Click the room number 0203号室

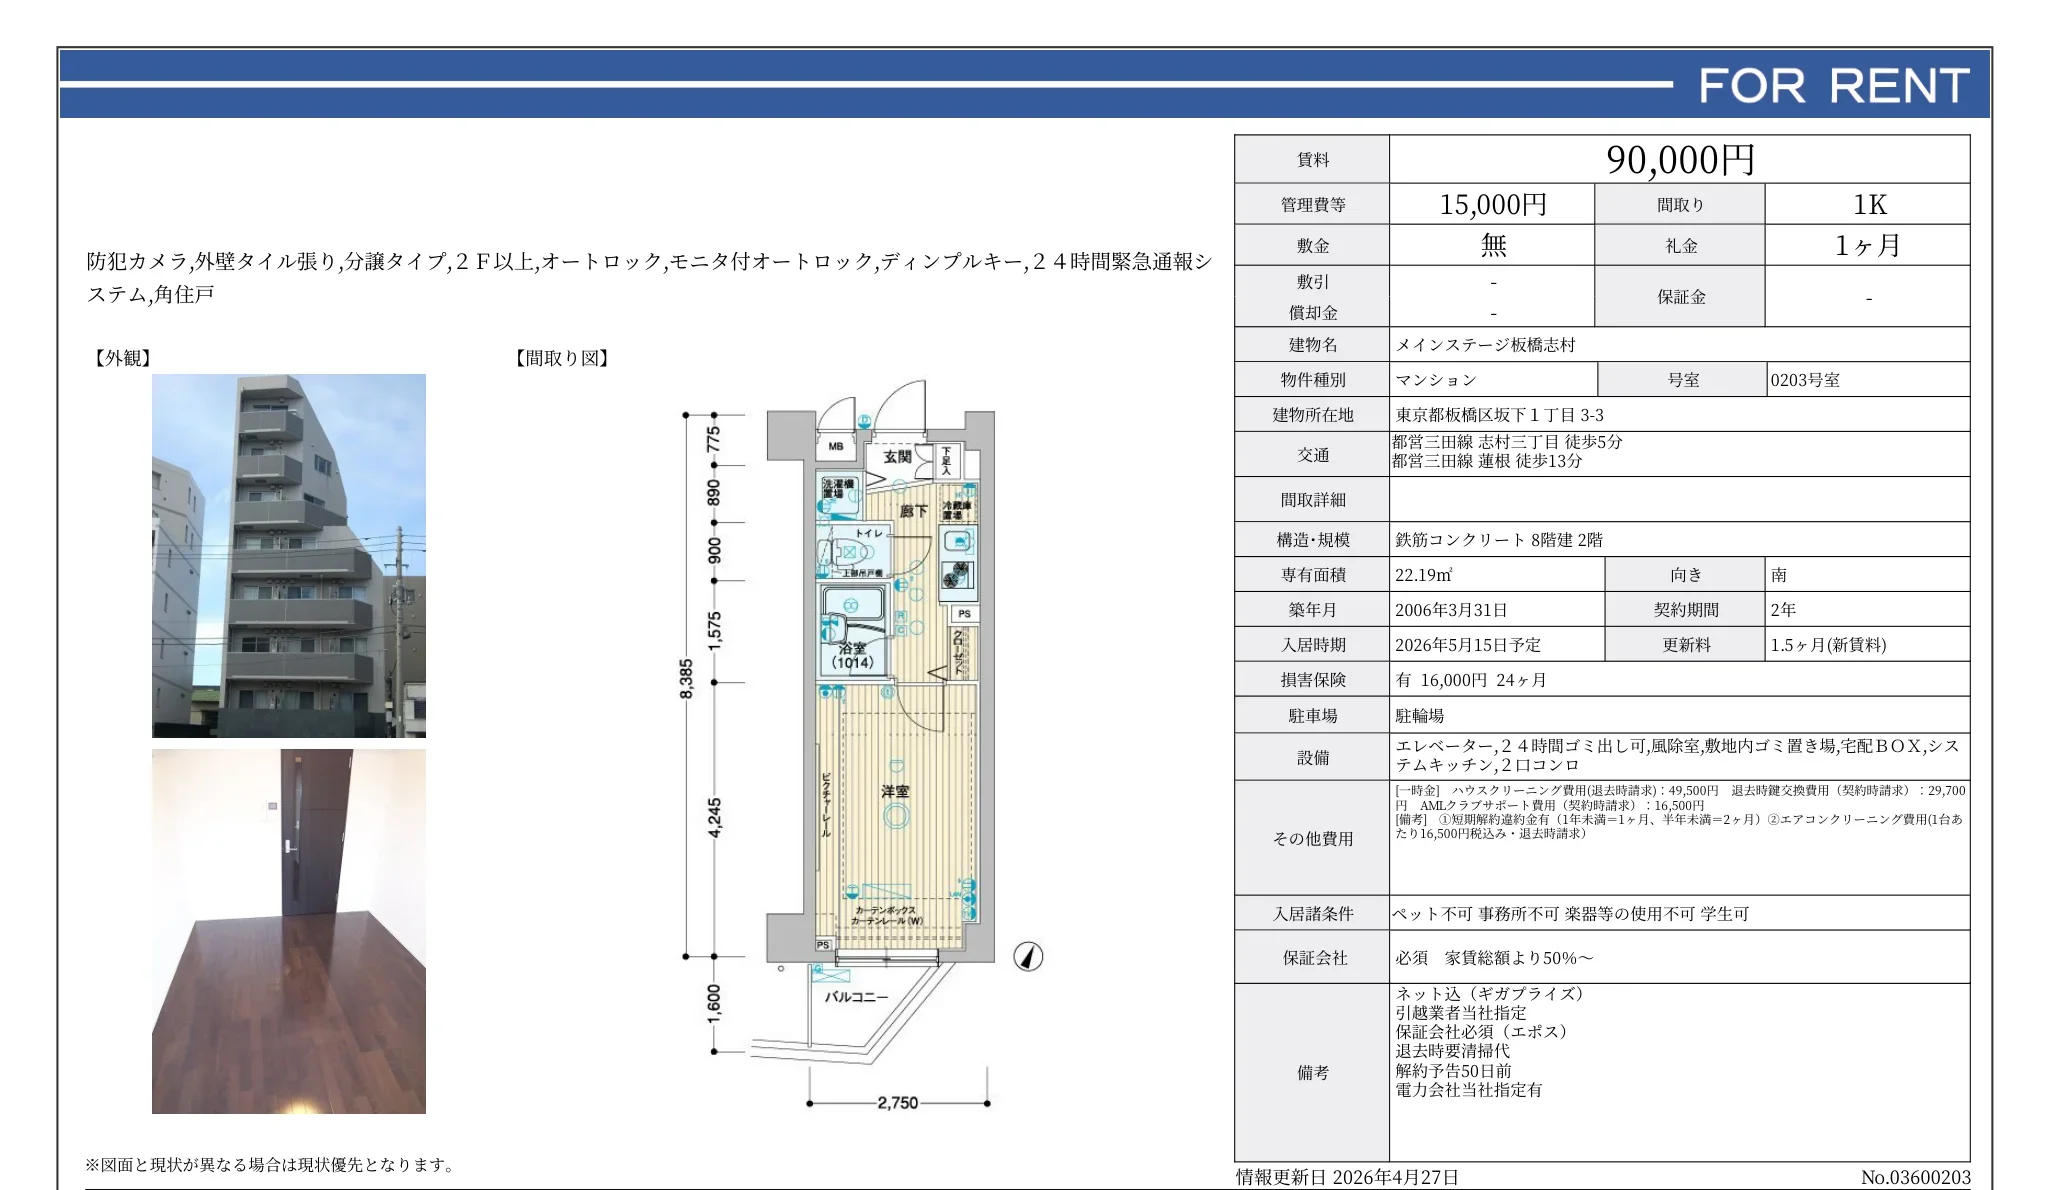1805,380
